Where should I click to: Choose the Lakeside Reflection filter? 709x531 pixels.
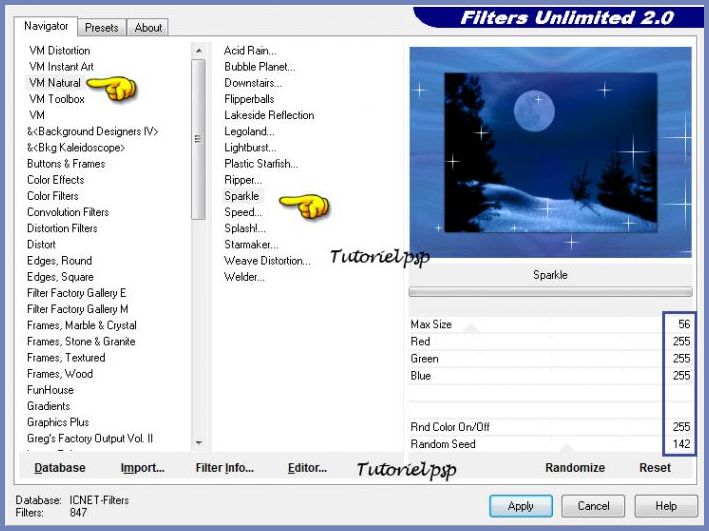tap(269, 115)
